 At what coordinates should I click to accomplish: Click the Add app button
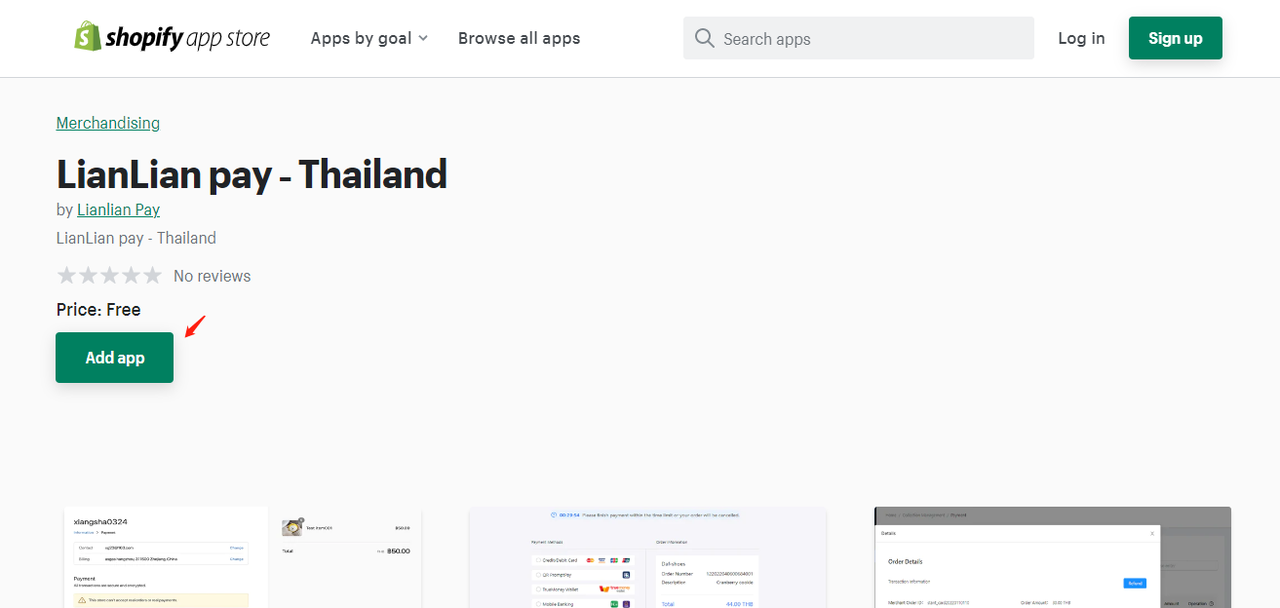click(115, 358)
